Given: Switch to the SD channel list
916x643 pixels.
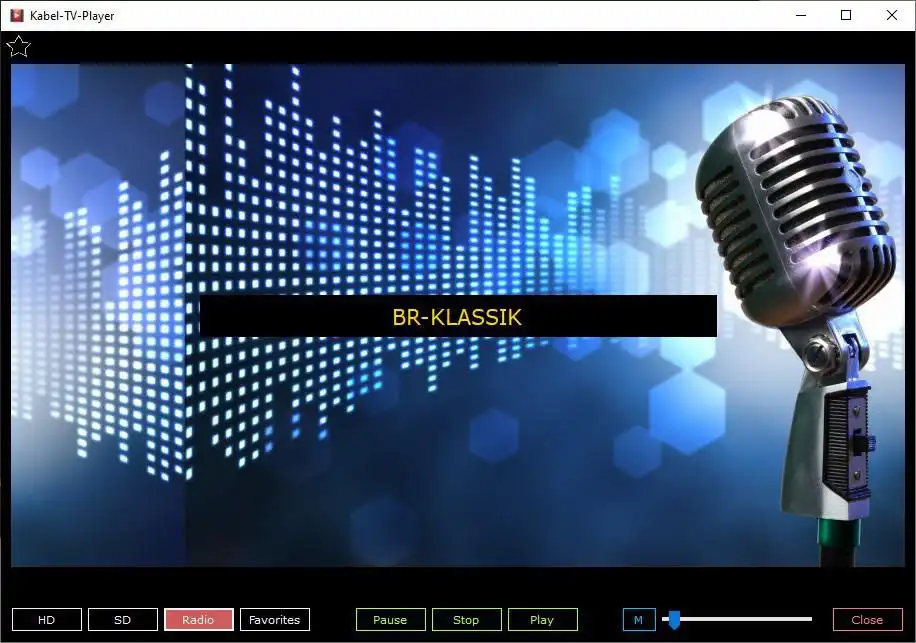Looking at the screenshot, I should tap(123, 620).
